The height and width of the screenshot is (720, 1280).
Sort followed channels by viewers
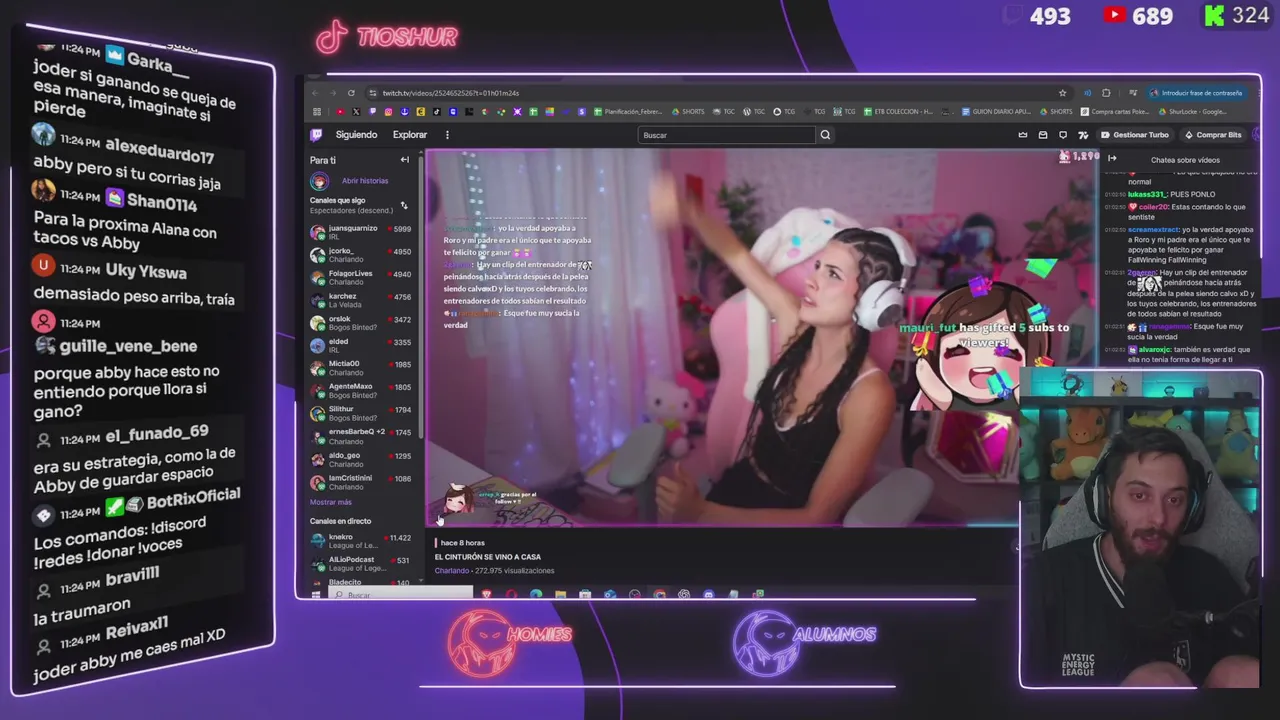click(404, 205)
